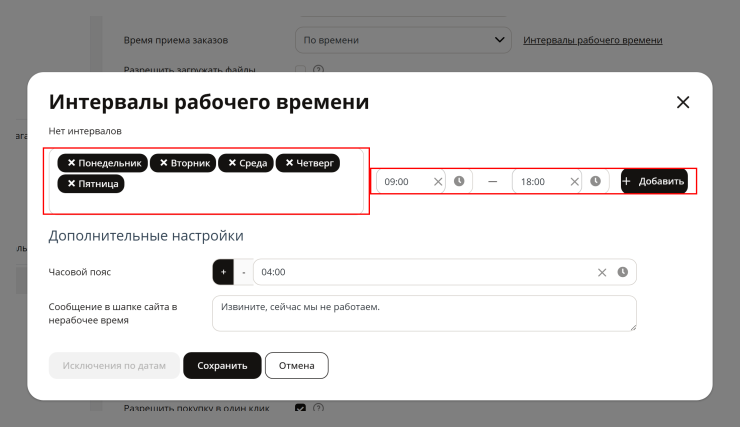The width and height of the screenshot is (740, 427).
Task: Click the Дополнительные настройки heading
Action: (146, 235)
